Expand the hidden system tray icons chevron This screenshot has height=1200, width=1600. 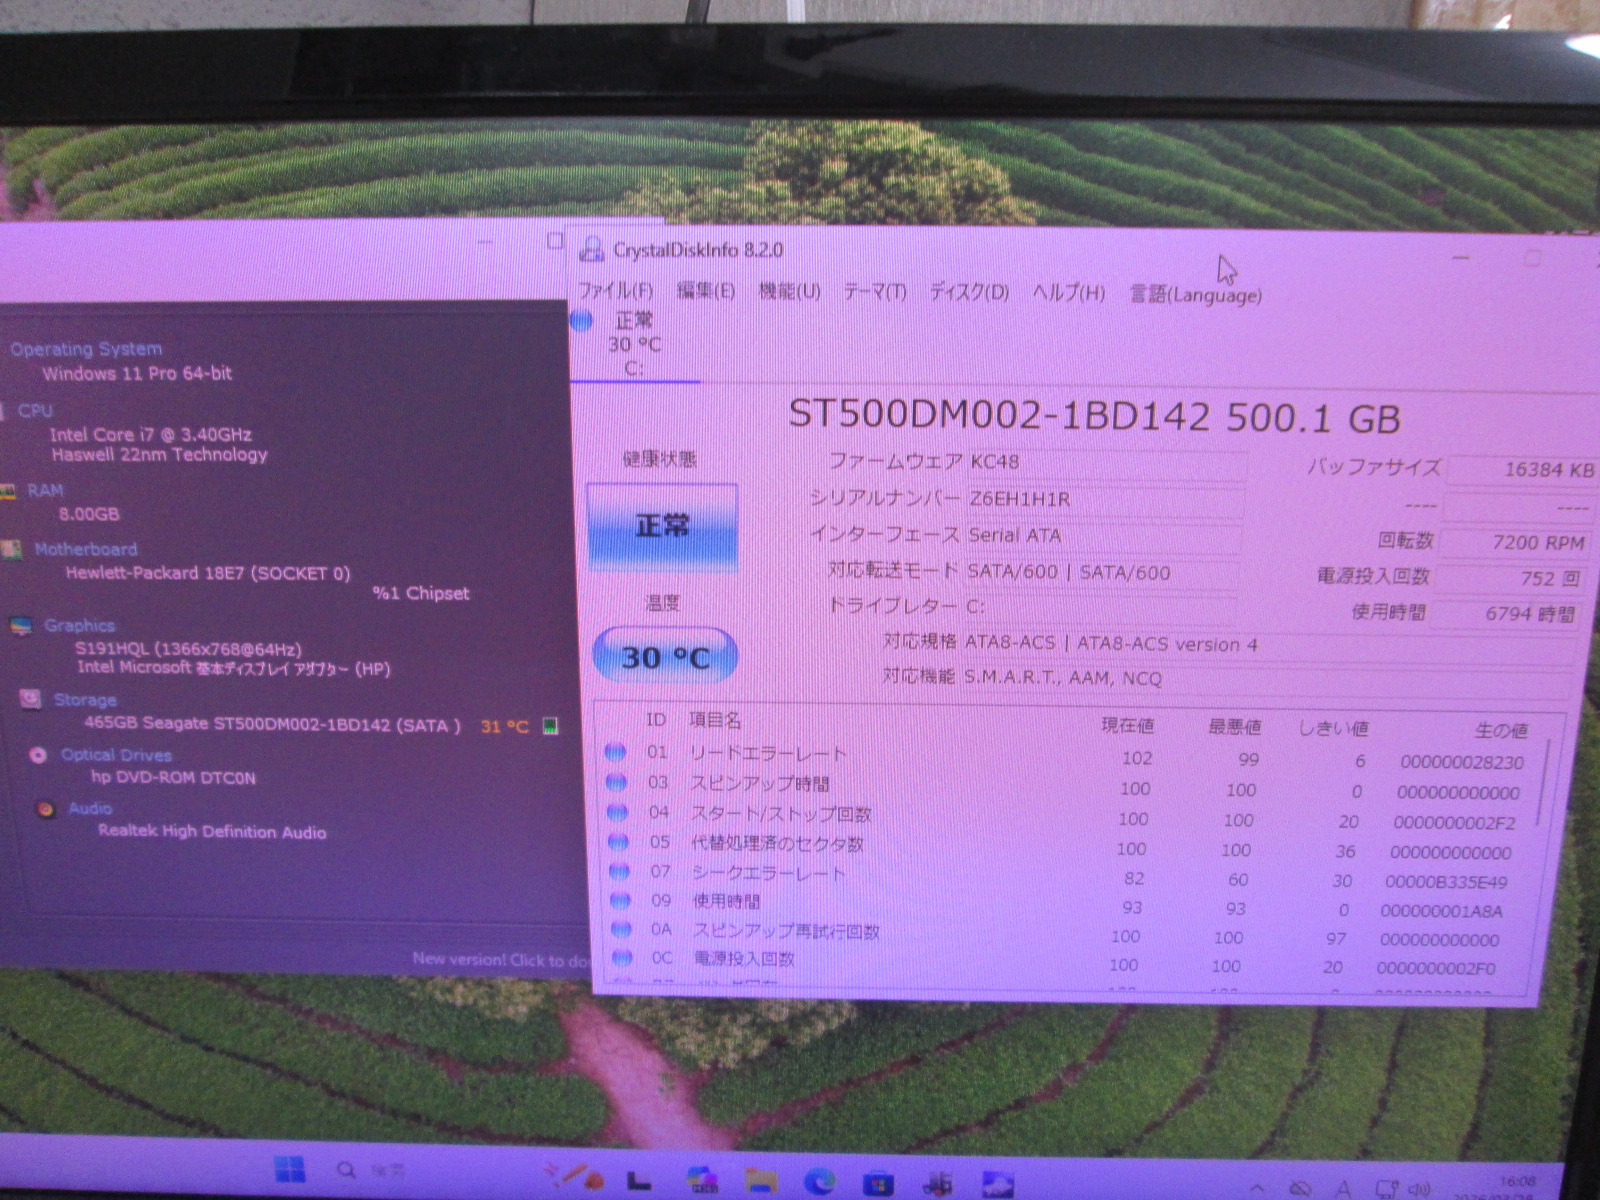(1258, 1189)
